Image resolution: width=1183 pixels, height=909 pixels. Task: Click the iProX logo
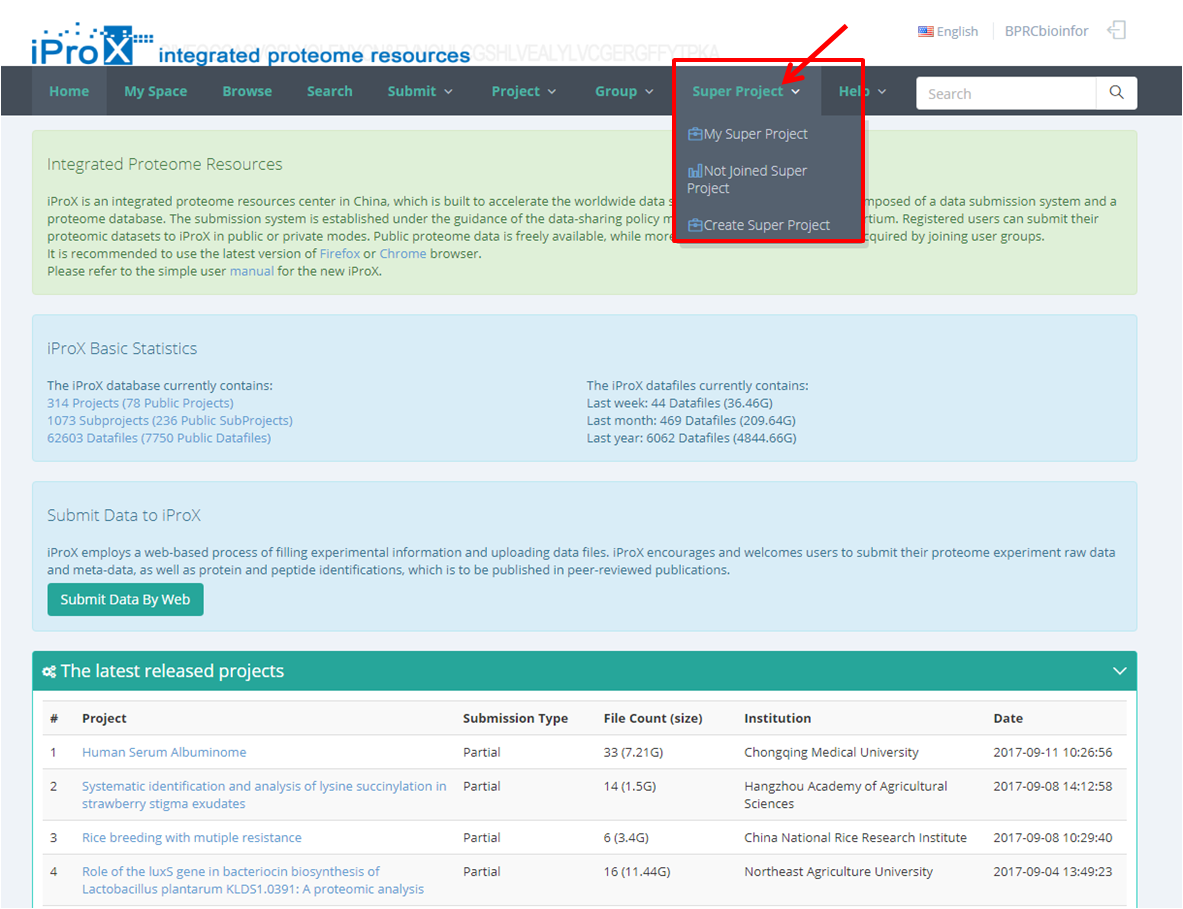click(91, 45)
